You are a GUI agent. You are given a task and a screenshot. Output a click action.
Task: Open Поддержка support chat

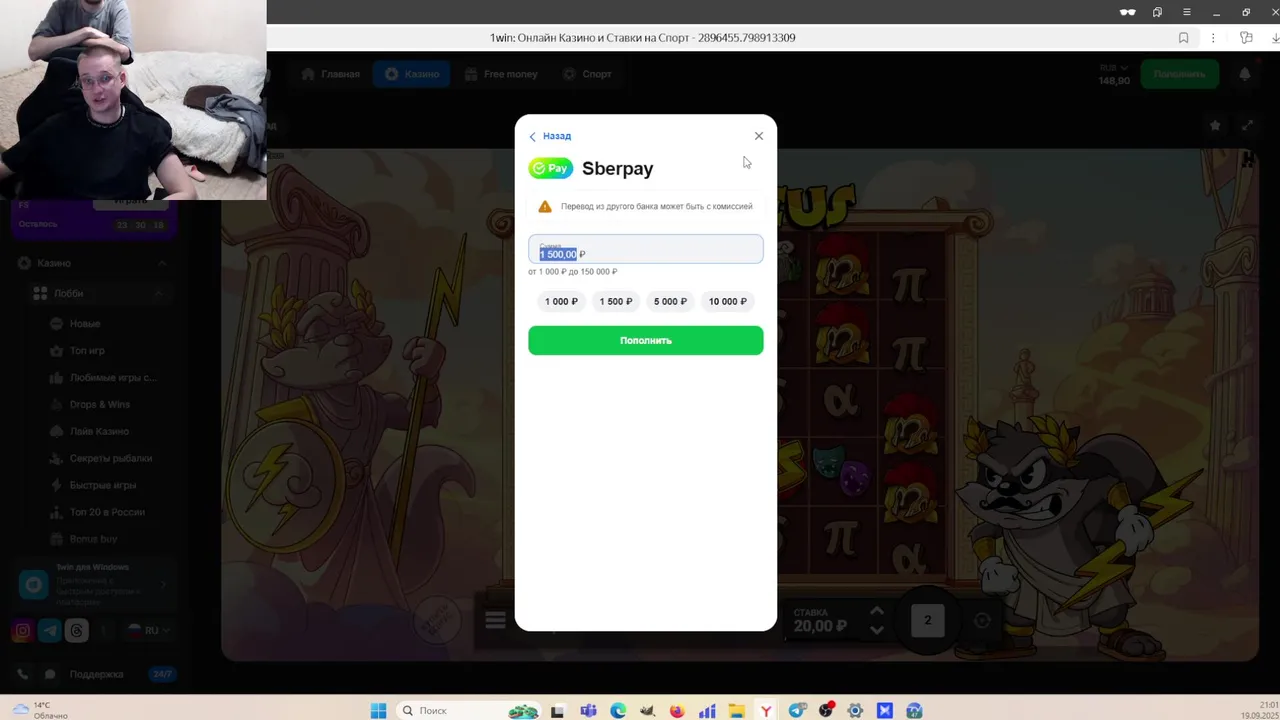(x=96, y=674)
